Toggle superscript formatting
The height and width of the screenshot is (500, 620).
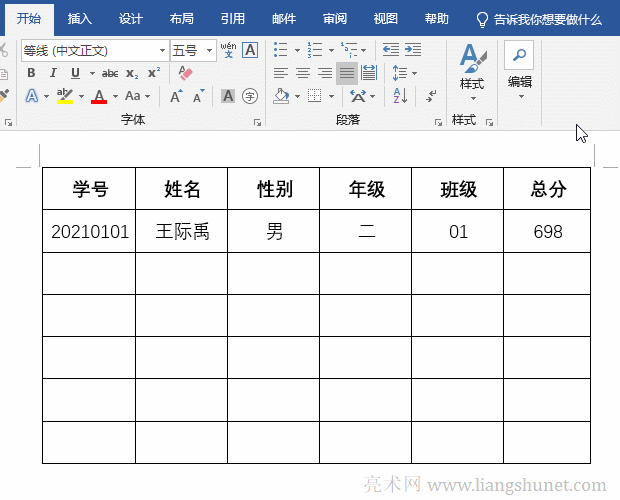[154, 73]
